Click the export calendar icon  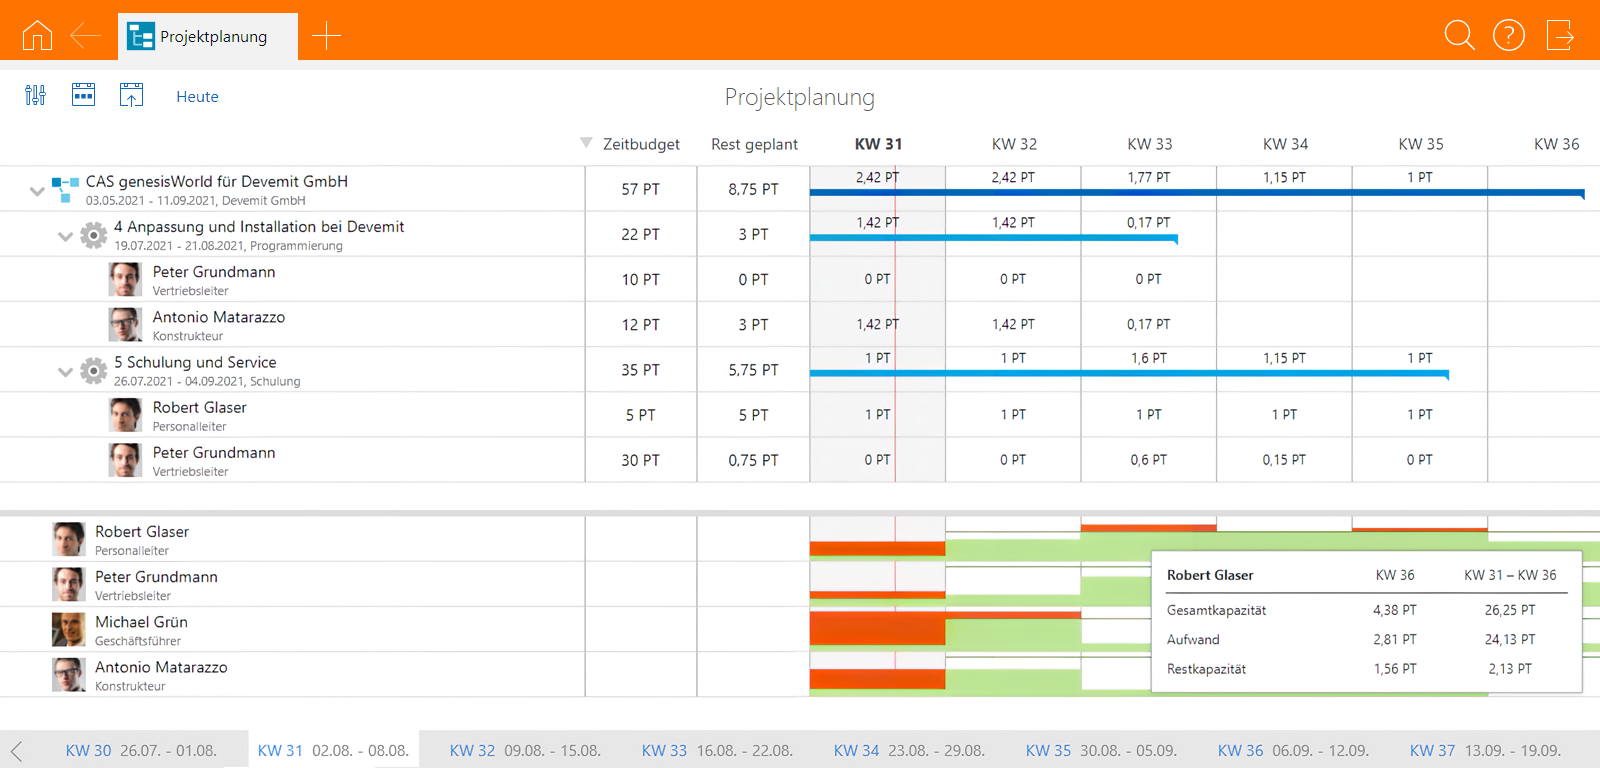coord(131,95)
